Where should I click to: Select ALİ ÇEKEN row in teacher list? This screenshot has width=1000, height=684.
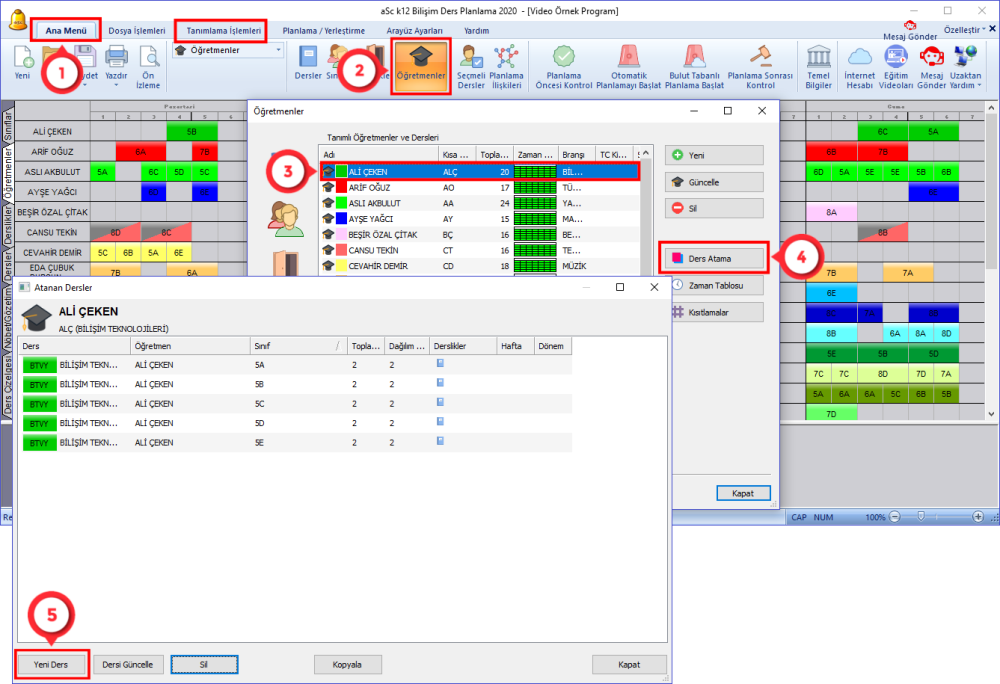(480, 171)
